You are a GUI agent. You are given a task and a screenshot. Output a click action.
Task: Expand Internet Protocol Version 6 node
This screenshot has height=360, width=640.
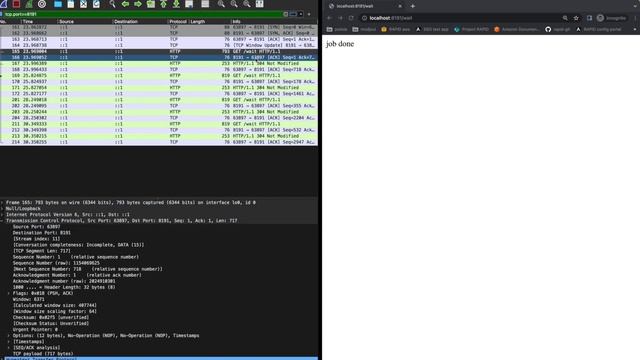[2, 214]
